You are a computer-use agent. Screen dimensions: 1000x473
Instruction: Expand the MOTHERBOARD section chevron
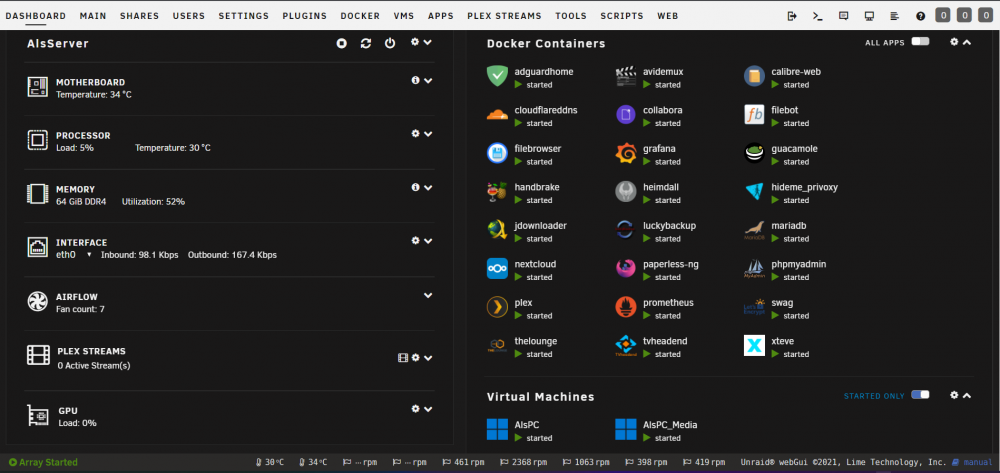[428, 81]
